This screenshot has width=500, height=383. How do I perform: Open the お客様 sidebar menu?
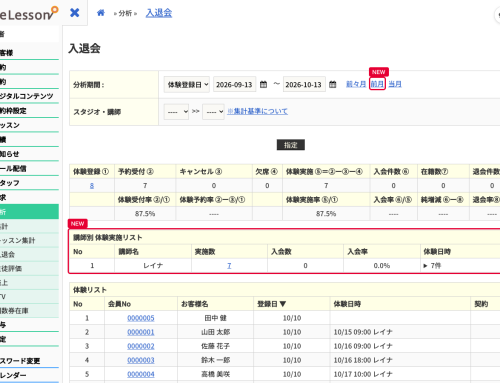pos(29,53)
